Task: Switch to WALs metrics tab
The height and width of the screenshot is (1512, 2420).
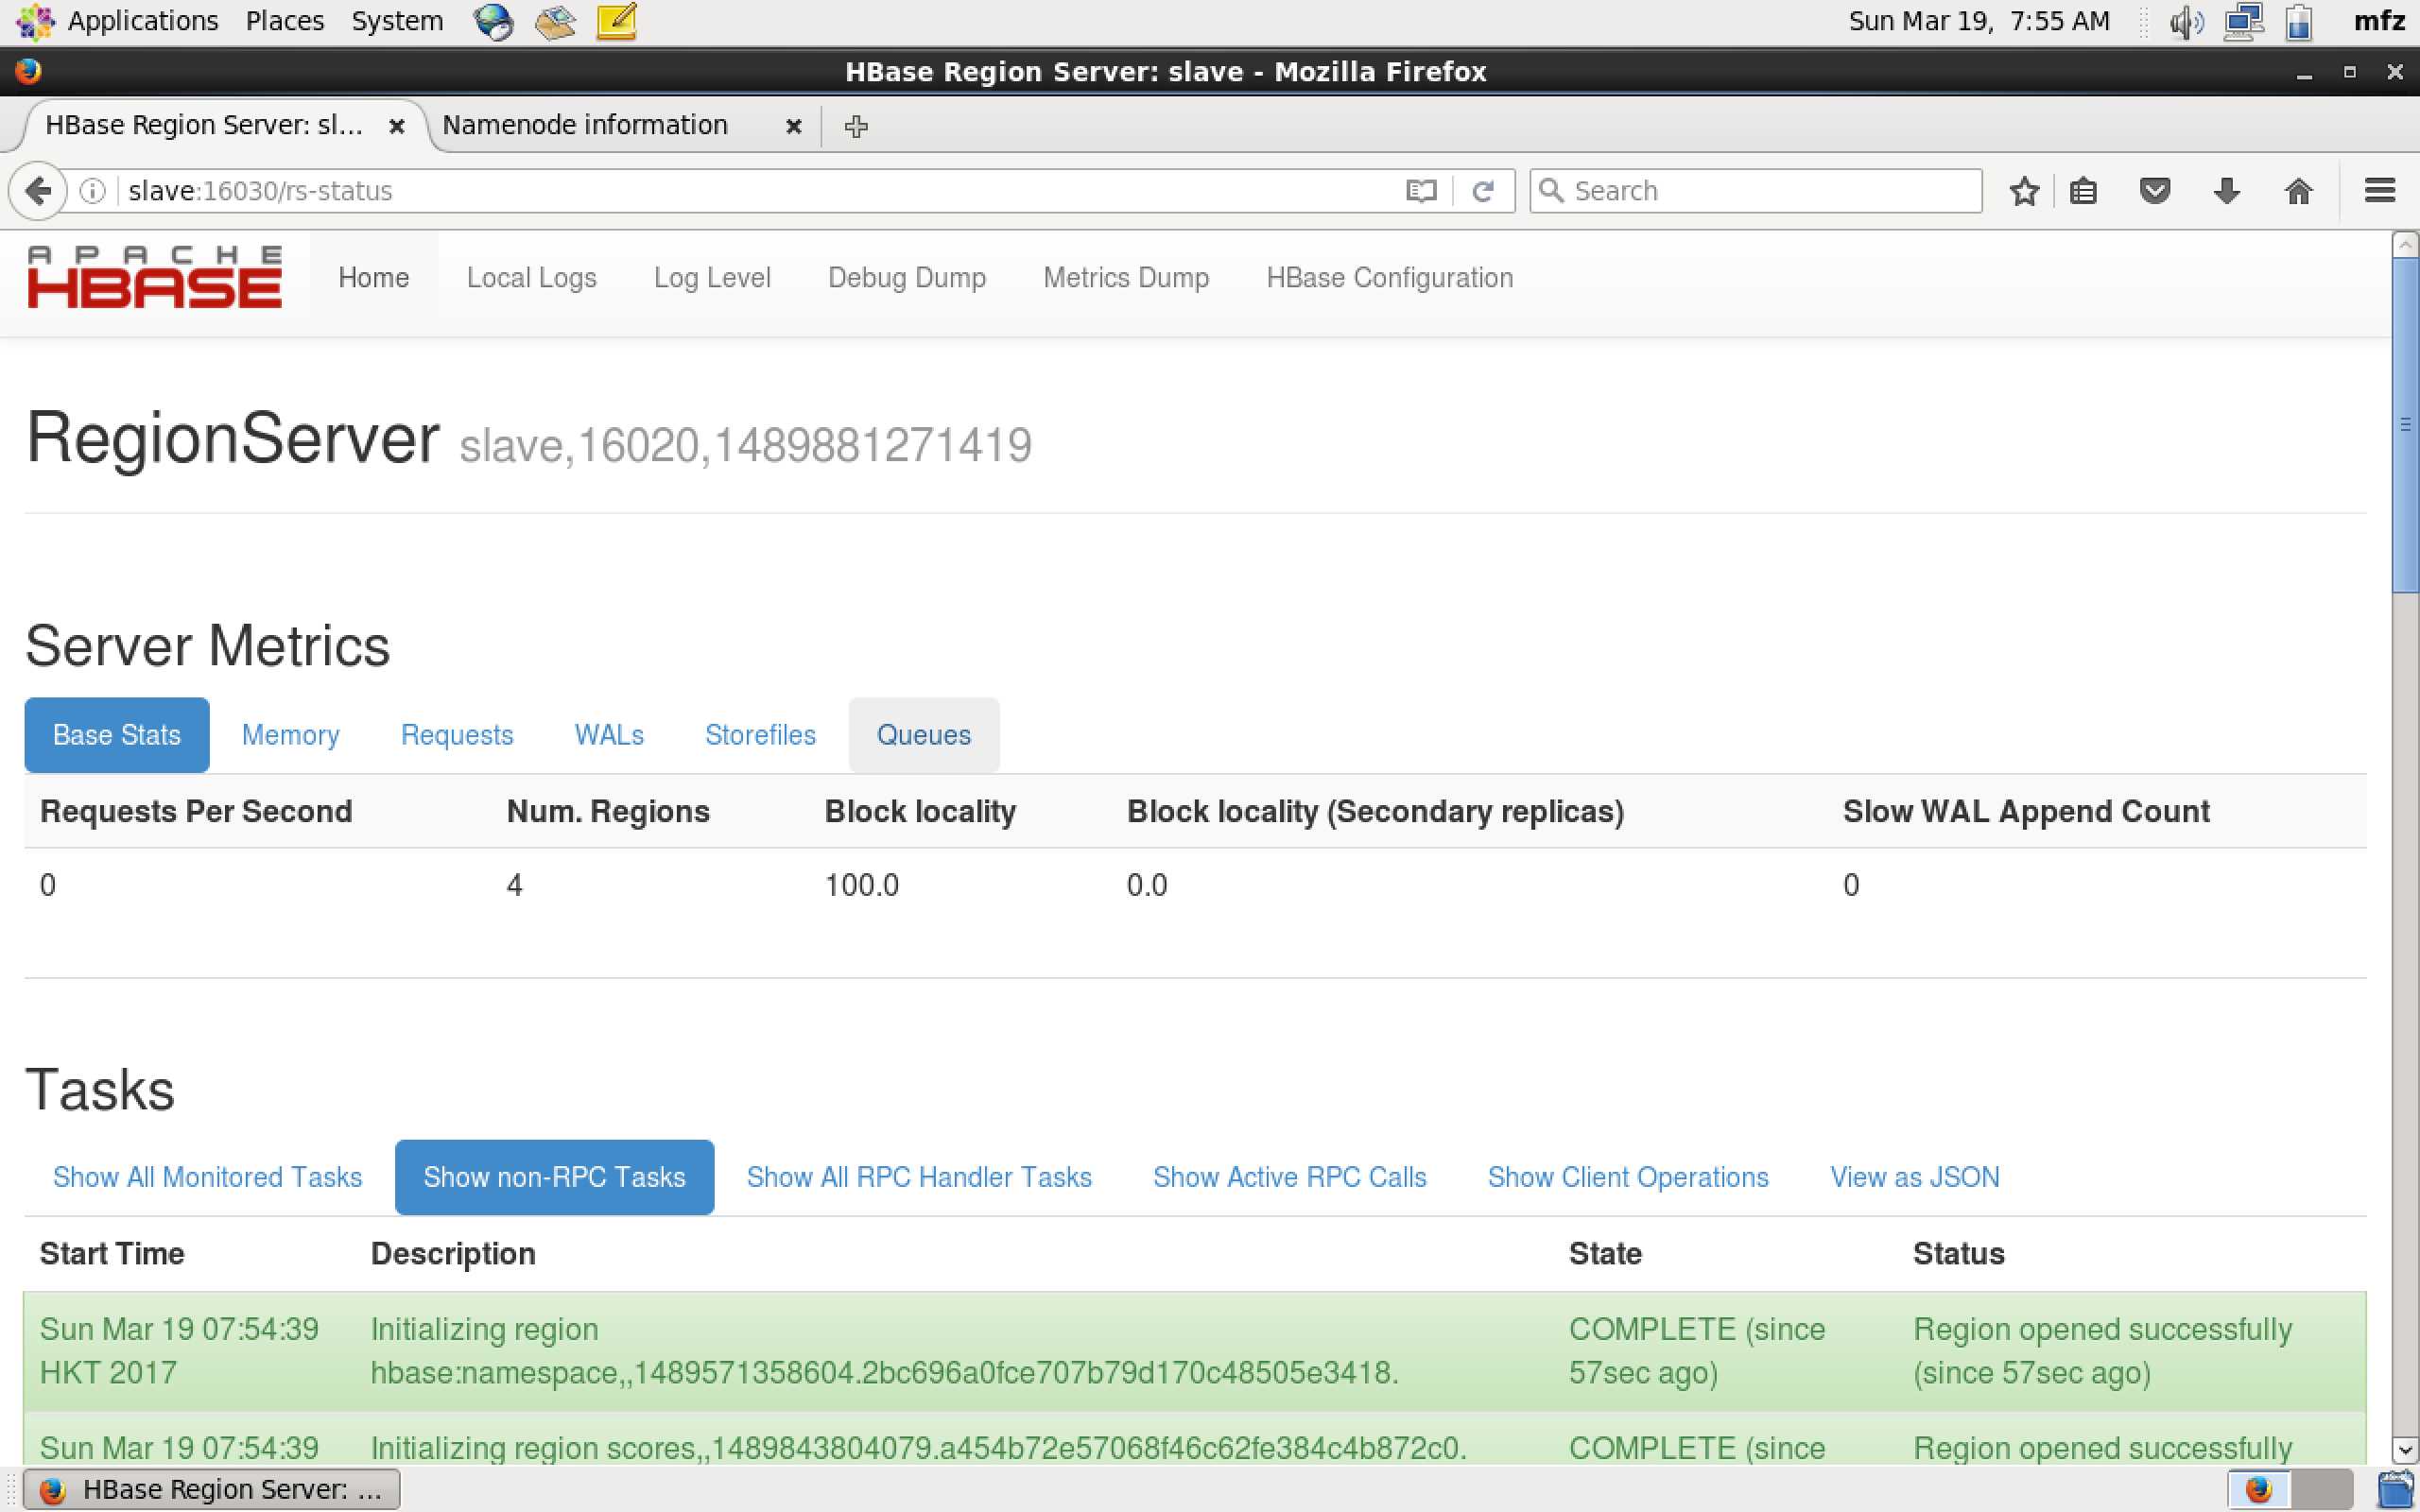Action: pyautogui.click(x=609, y=735)
